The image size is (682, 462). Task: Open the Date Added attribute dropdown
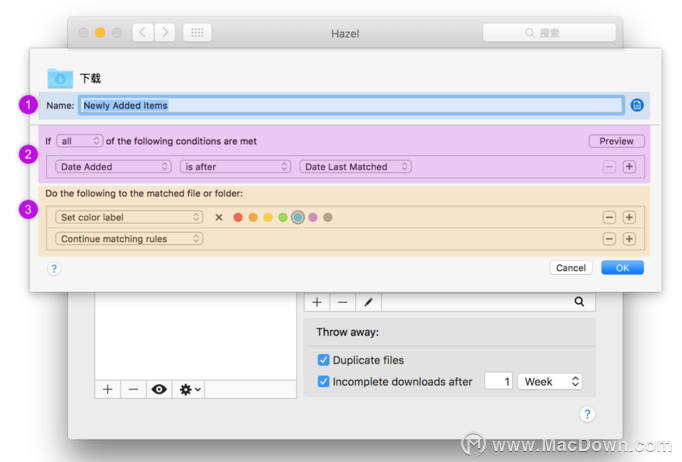(113, 167)
